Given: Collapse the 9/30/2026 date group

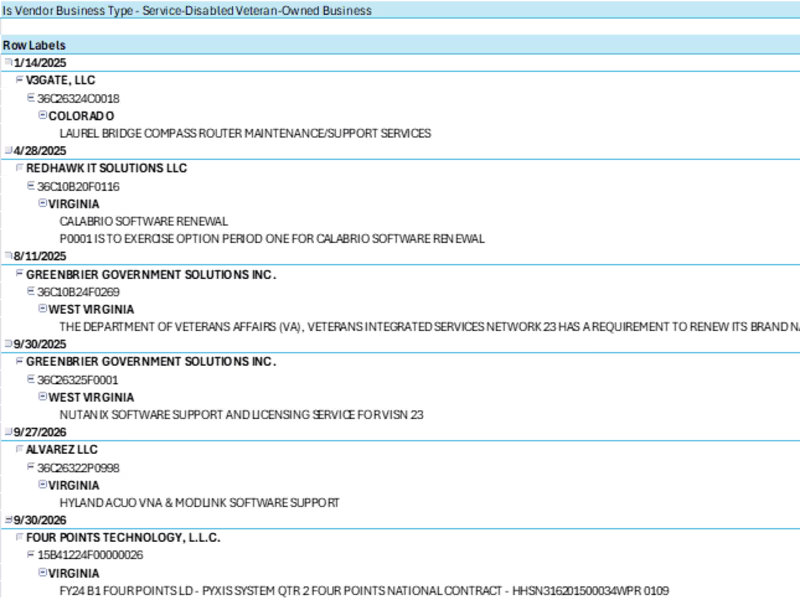Looking at the screenshot, I should tap(8, 519).
